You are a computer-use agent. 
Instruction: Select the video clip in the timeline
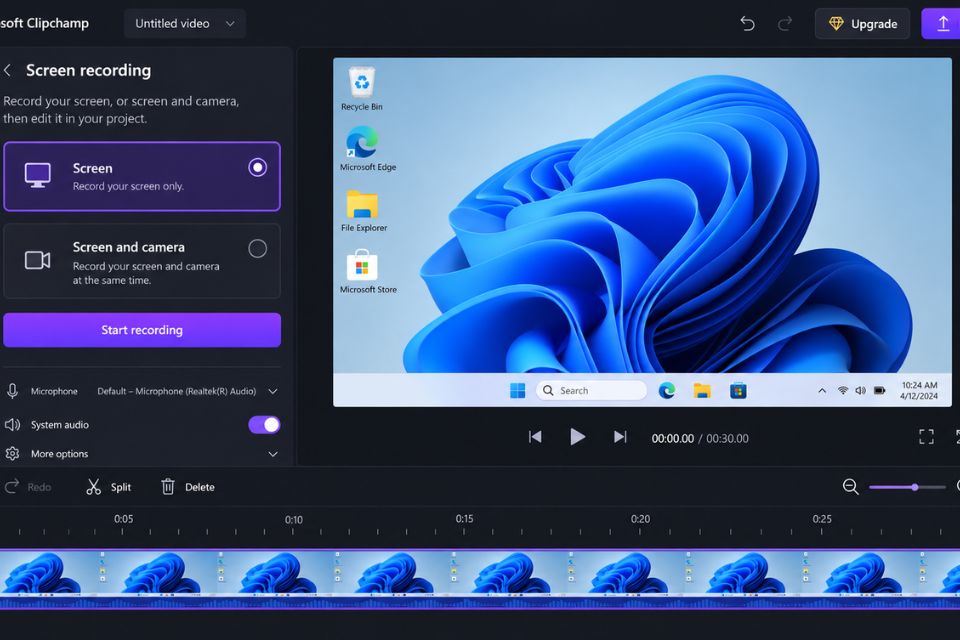tap(480, 579)
